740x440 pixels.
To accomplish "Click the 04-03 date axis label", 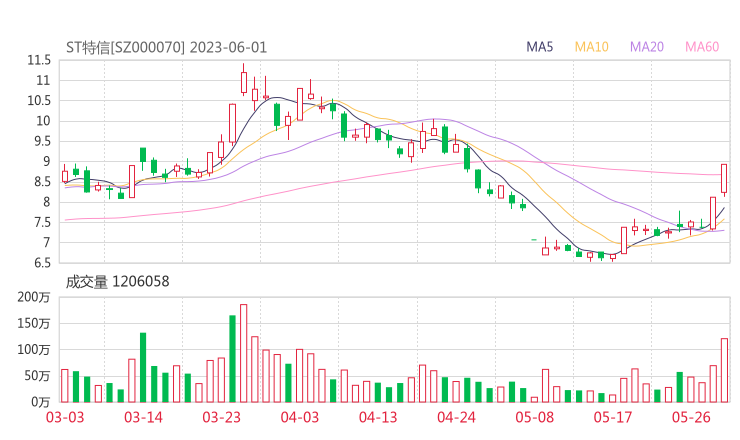I will click(300, 417).
